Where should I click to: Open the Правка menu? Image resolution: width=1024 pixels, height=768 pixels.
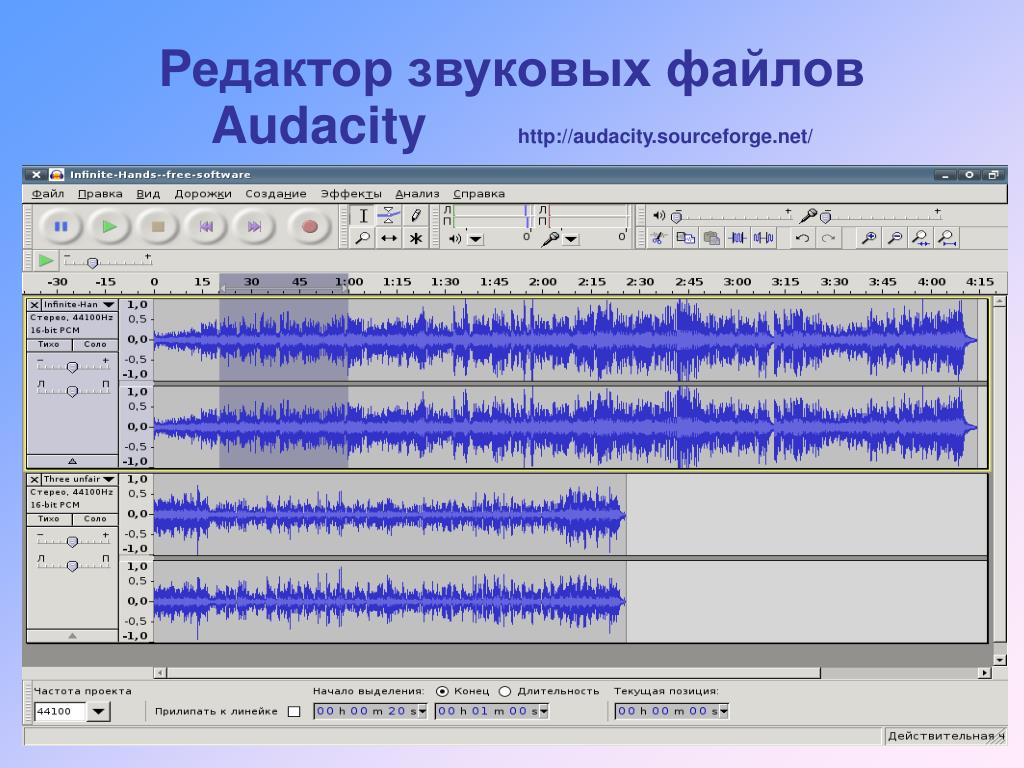point(100,193)
